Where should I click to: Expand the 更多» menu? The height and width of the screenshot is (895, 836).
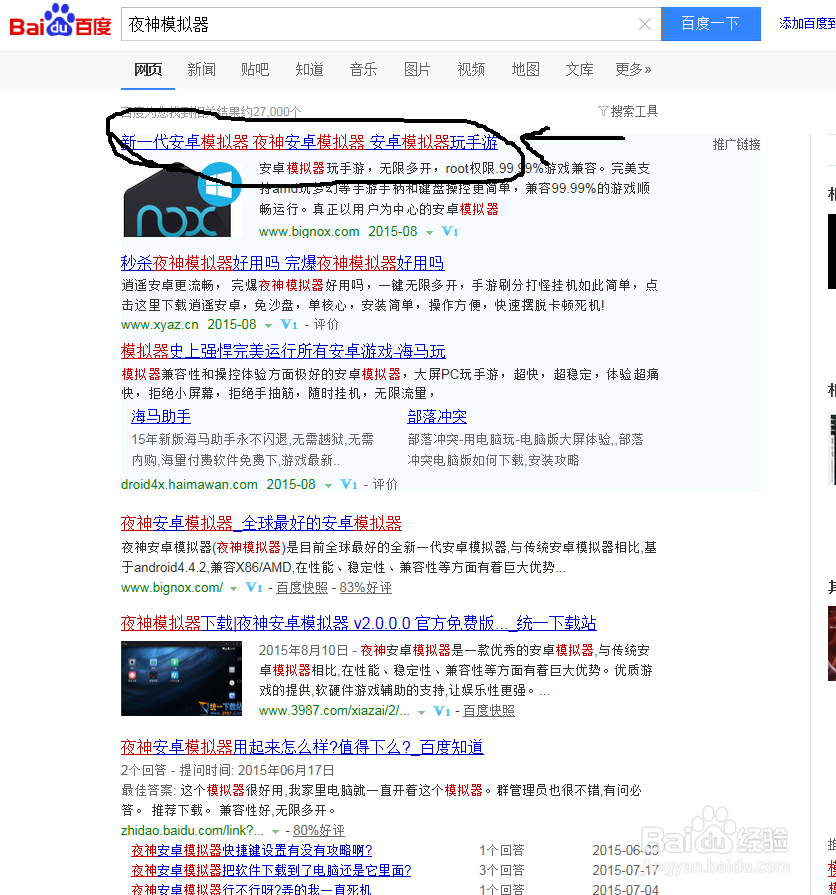tap(633, 70)
